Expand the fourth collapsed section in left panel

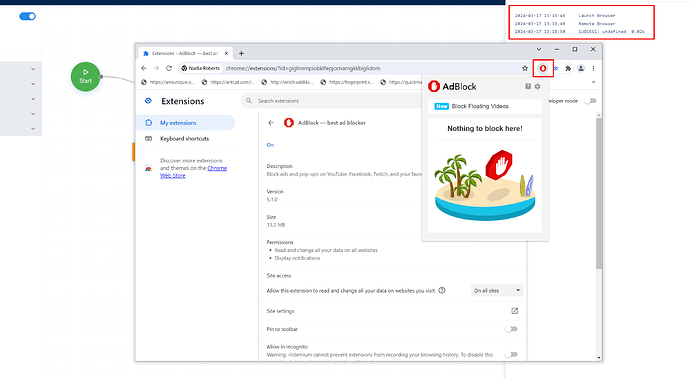coord(33,114)
